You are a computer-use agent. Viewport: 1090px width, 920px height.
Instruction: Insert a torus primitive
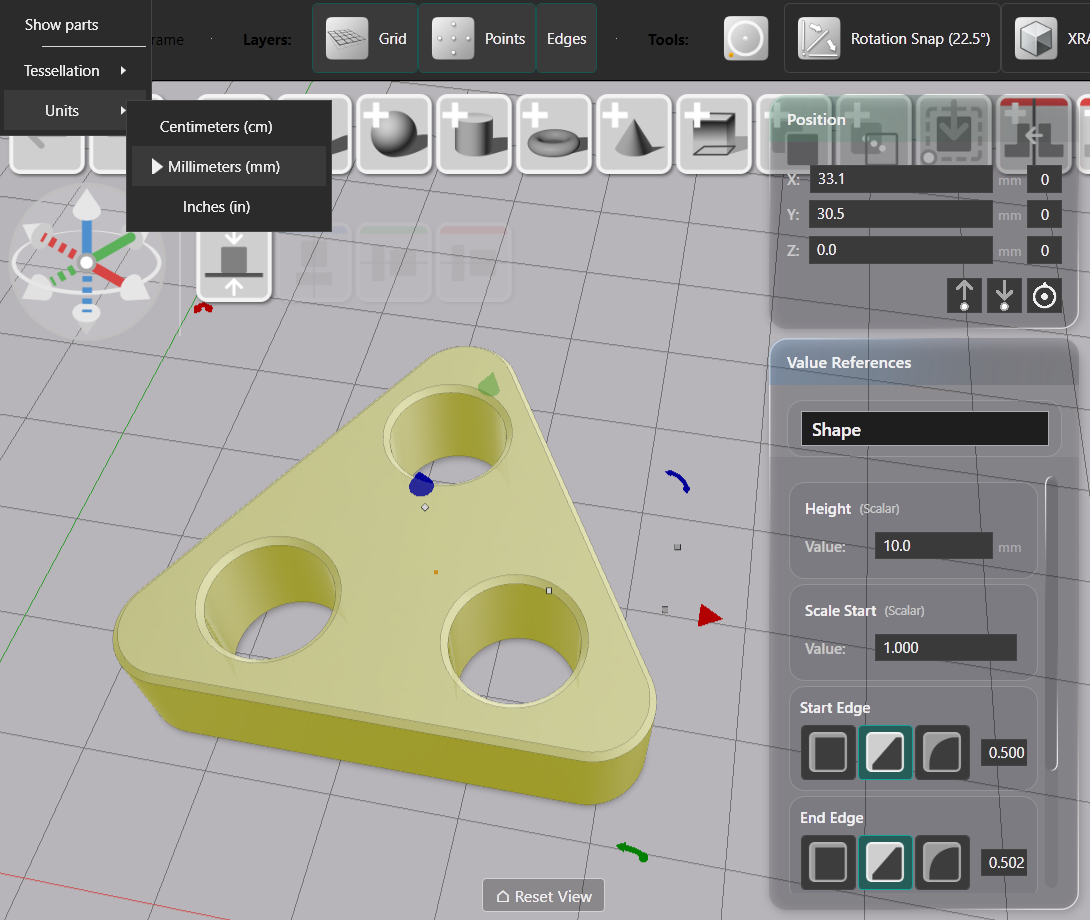point(552,133)
